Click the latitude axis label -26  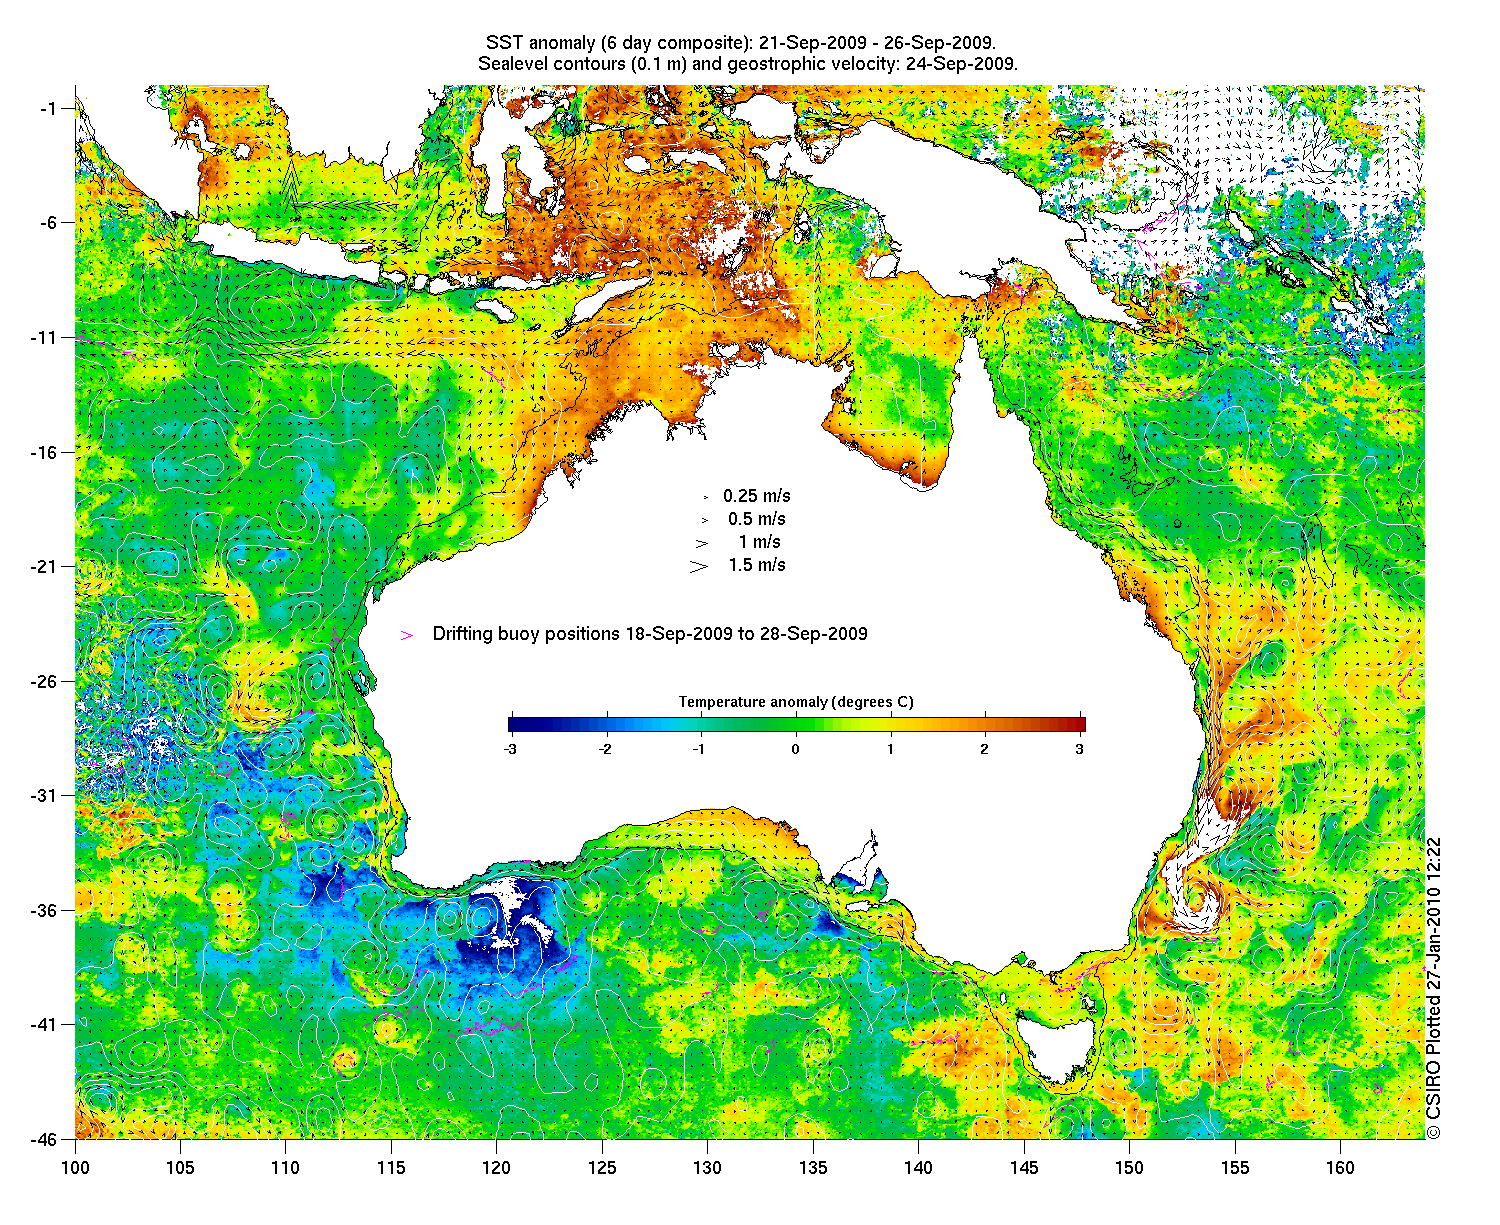tap(45, 682)
